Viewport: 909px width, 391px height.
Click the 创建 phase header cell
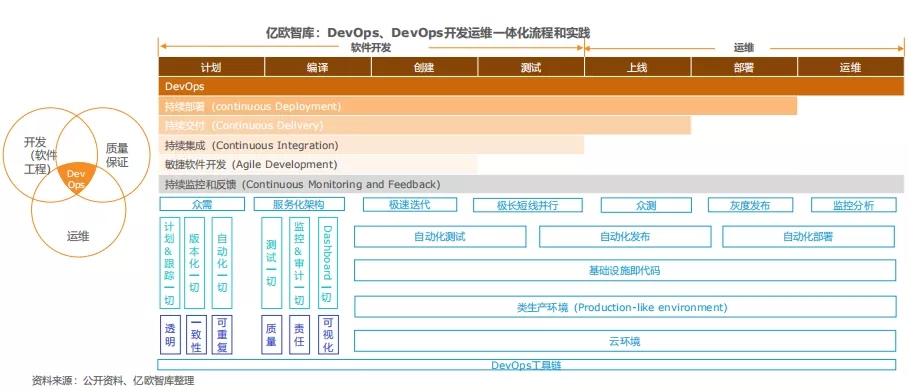(x=424, y=67)
